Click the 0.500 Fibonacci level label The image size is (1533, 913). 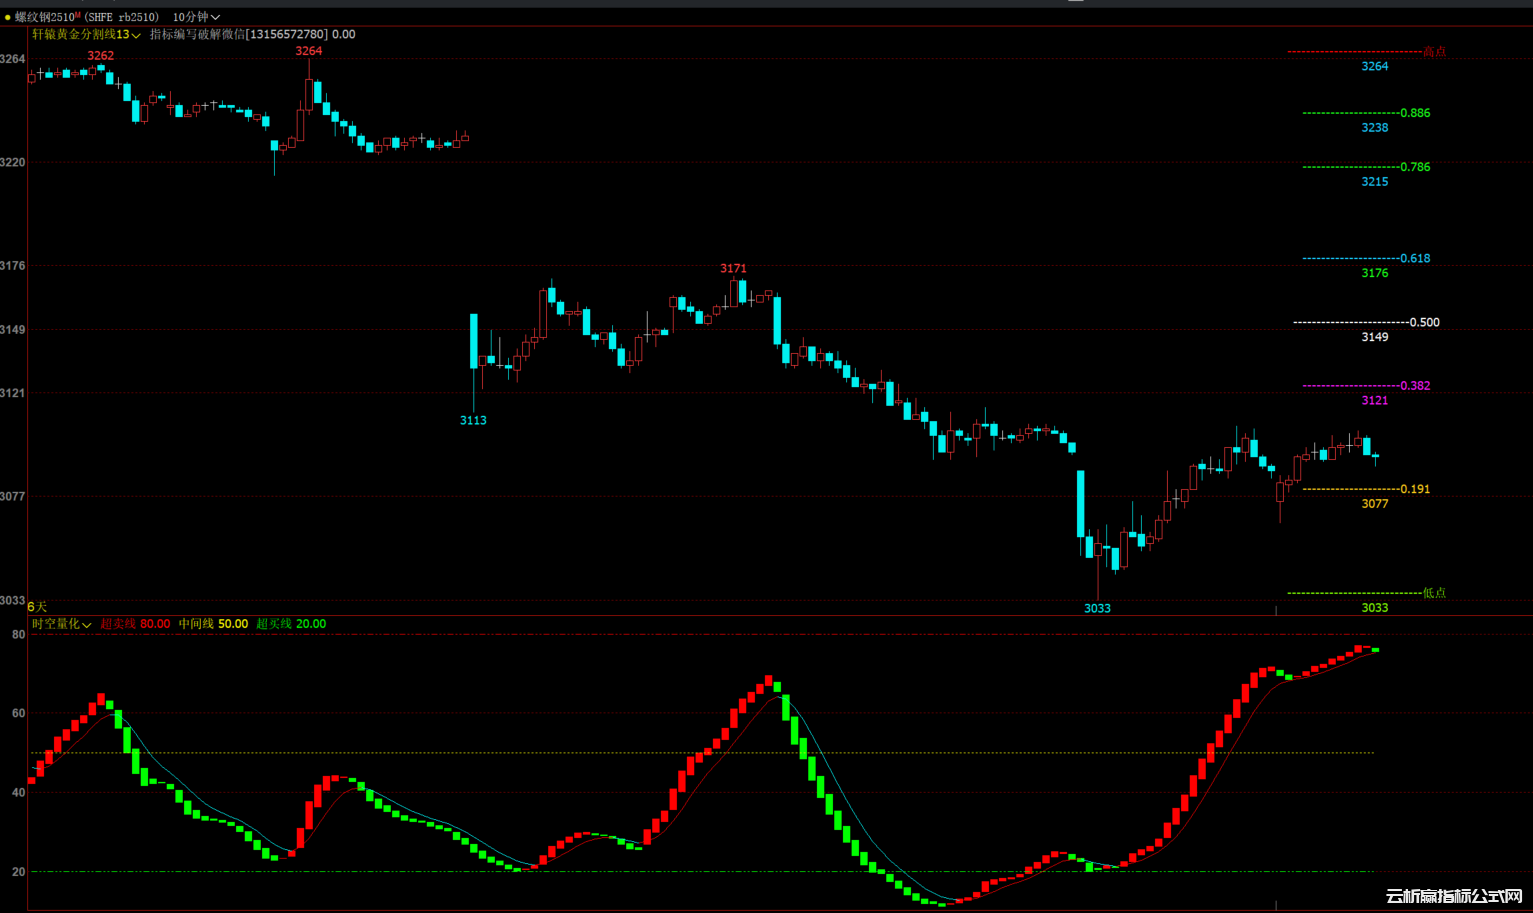pyautogui.click(x=1424, y=323)
